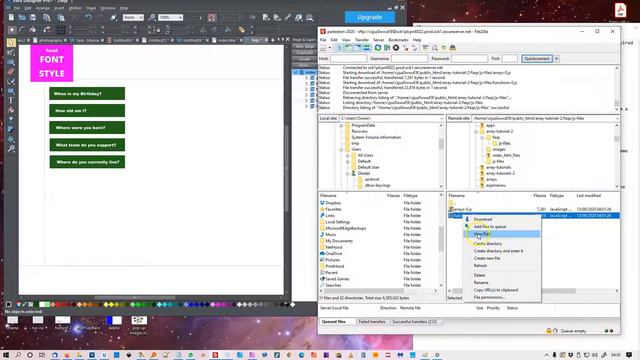Click FileZilla's cancel current operation icon
The width and height of the screenshot is (640, 360).
click(396, 48)
